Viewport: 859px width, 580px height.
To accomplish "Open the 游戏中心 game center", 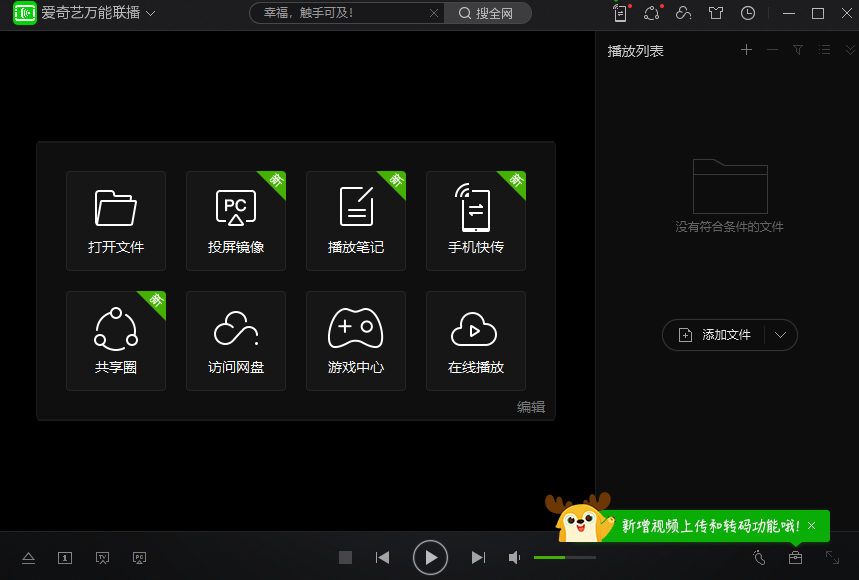I will pyautogui.click(x=356, y=340).
